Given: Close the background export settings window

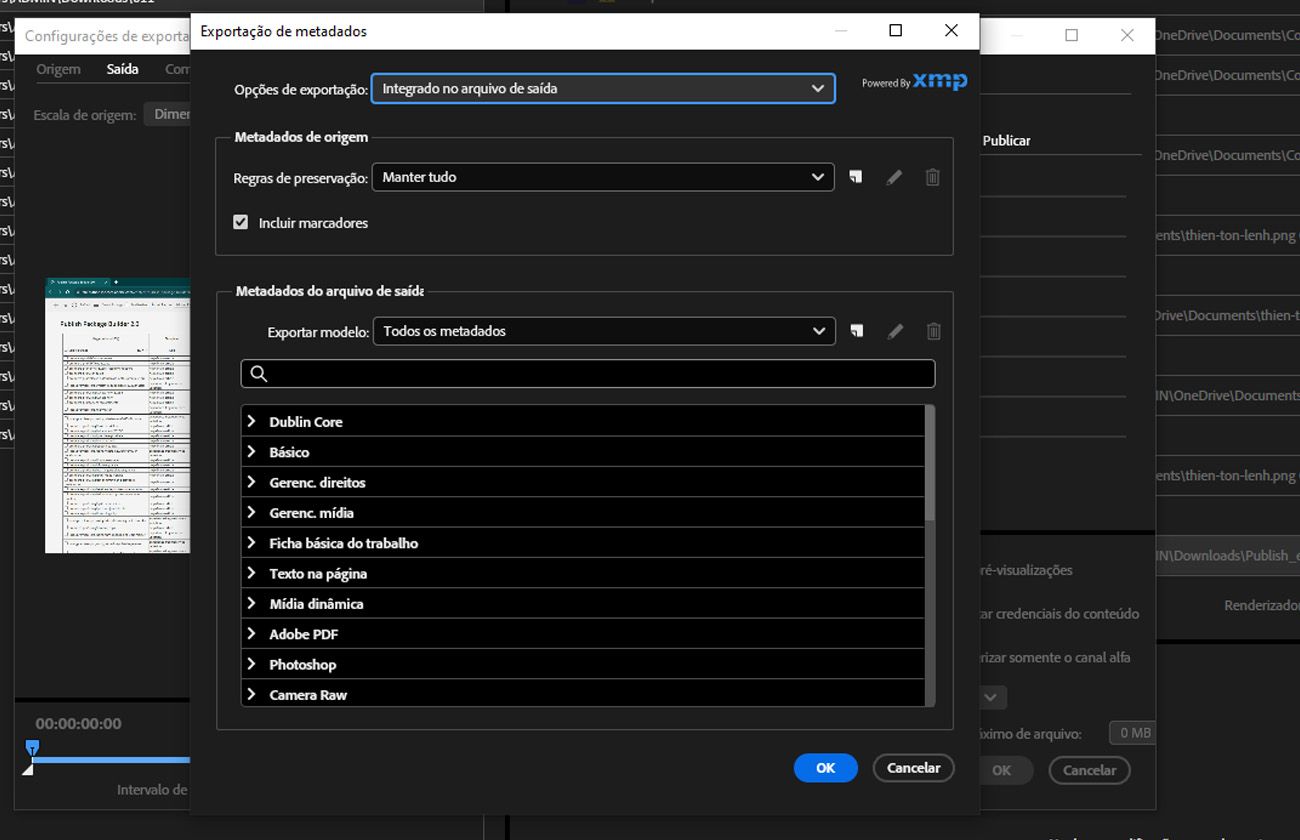Looking at the screenshot, I should click(1127, 35).
